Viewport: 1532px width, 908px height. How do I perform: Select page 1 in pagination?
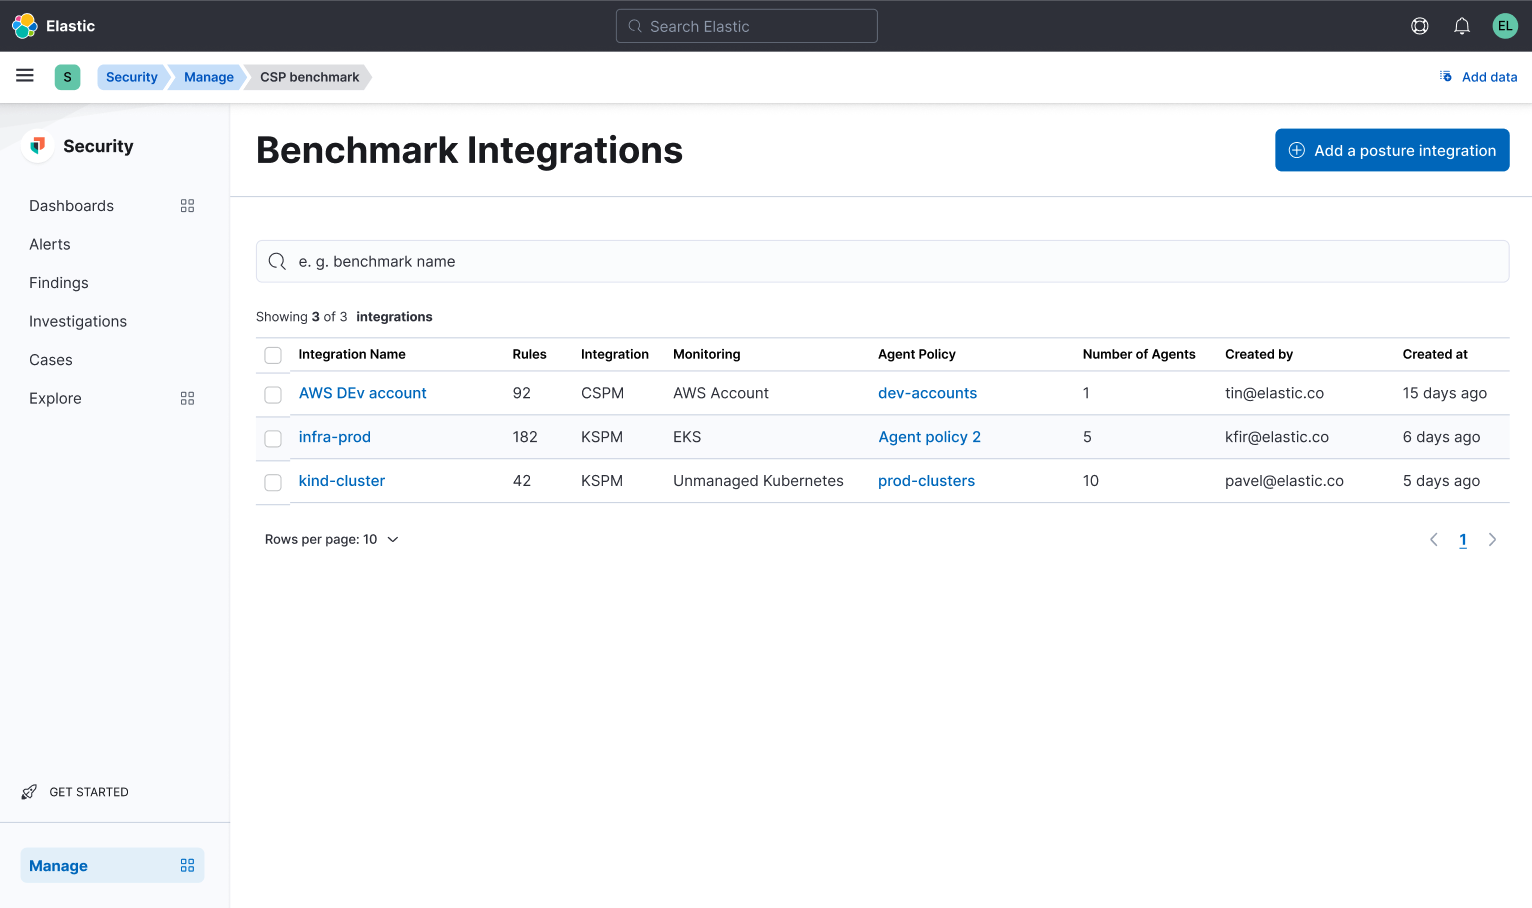click(x=1463, y=539)
